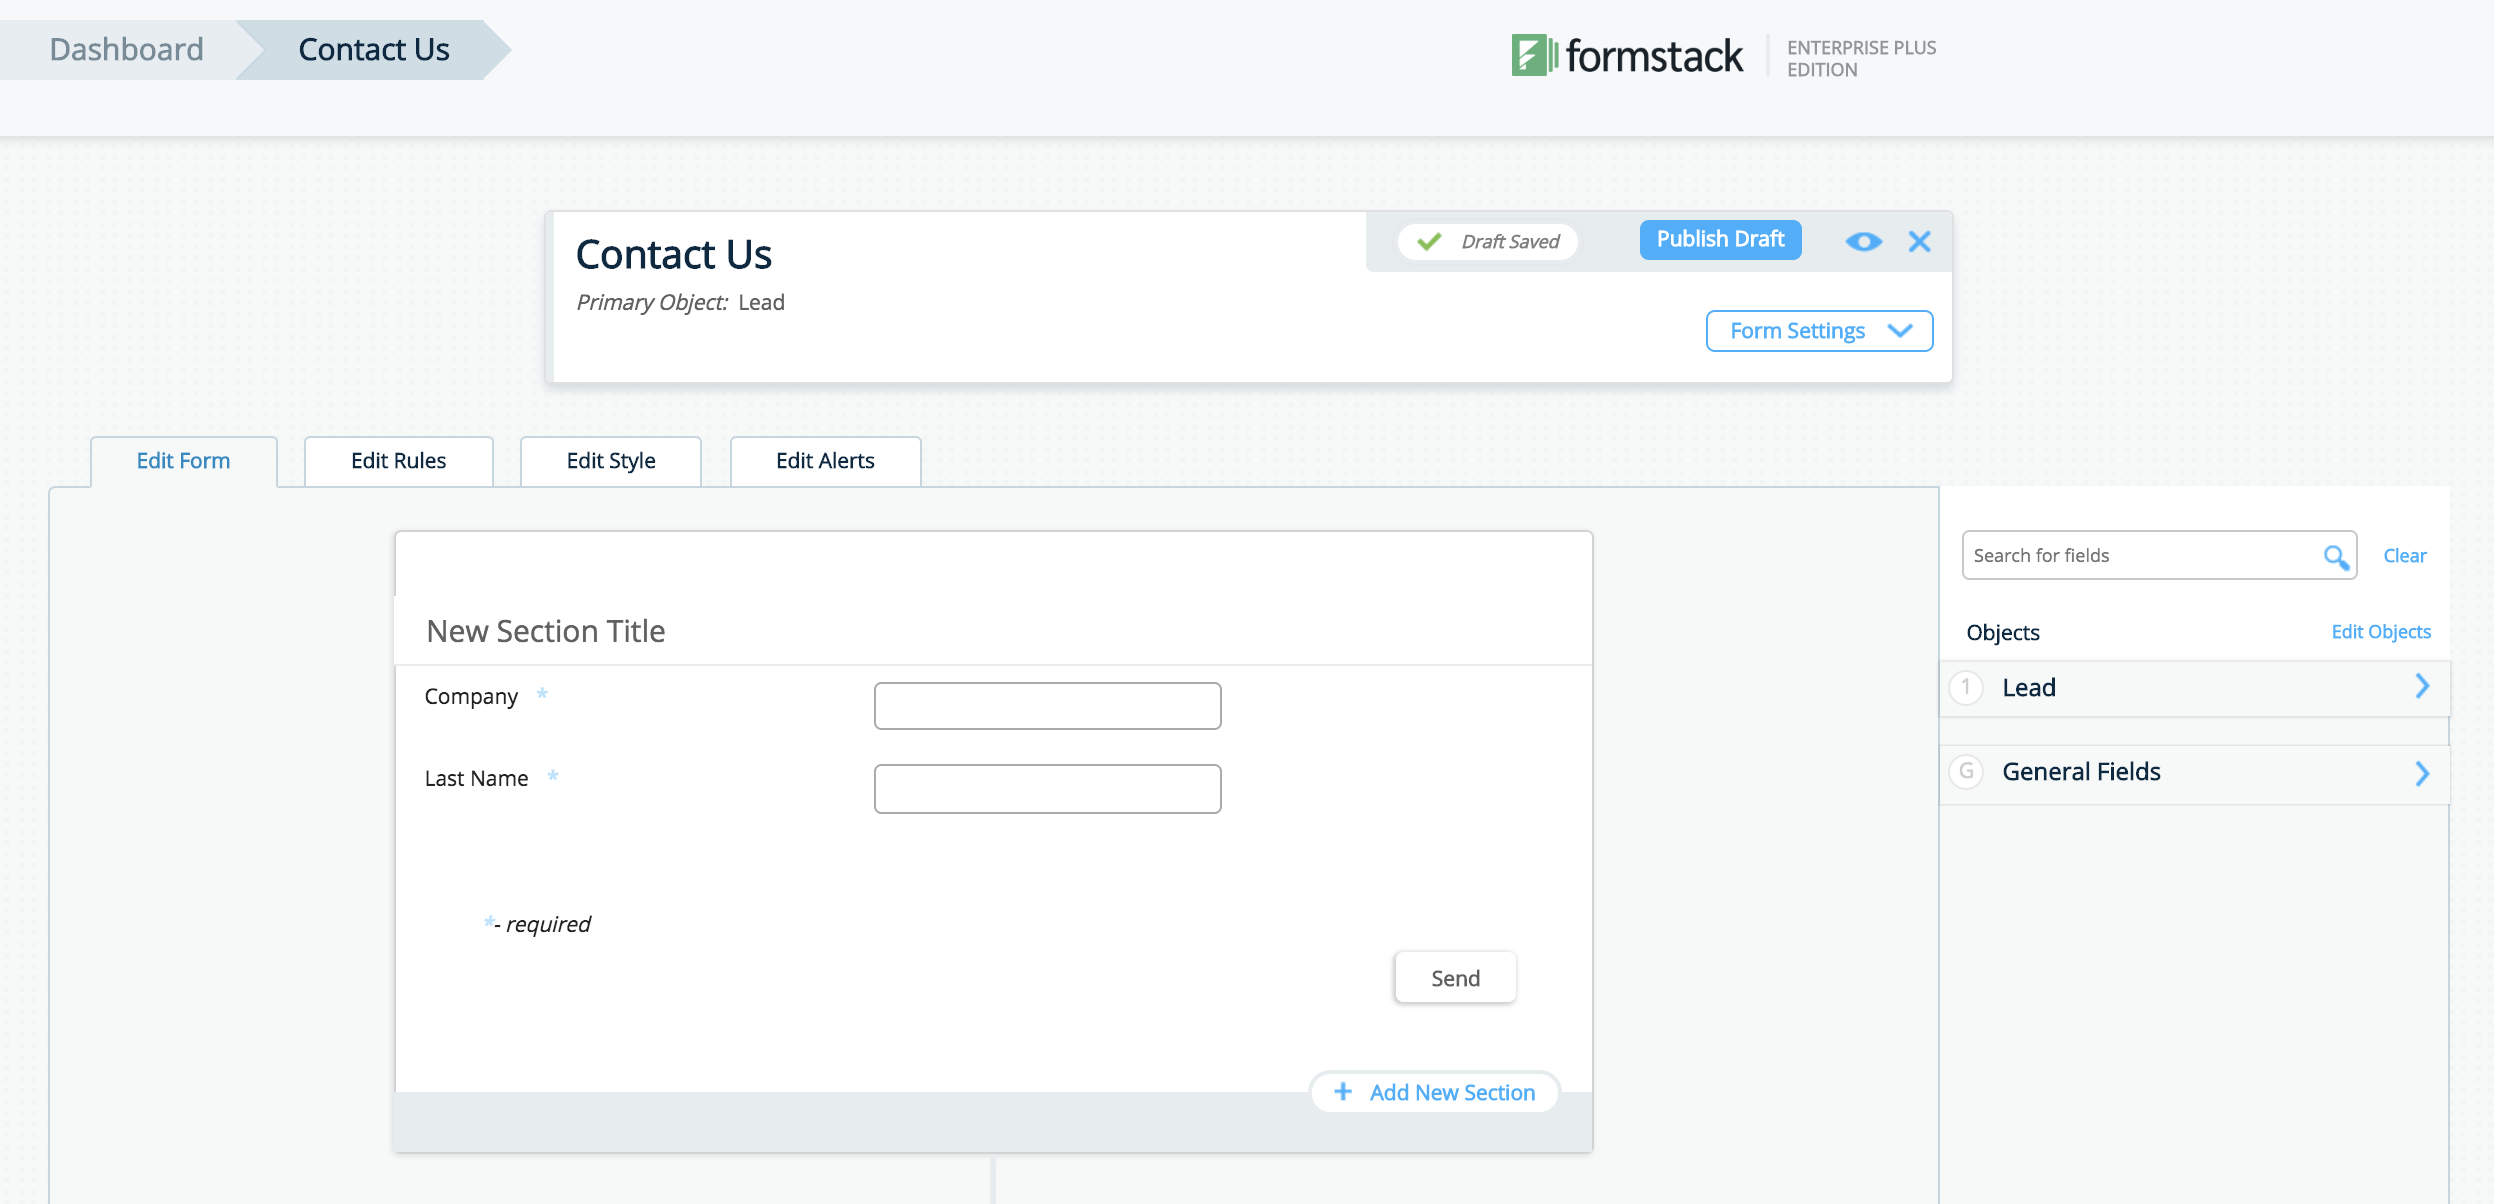Click the numbered circle beside Lead
This screenshot has width=2494, height=1204.
tap(1966, 687)
